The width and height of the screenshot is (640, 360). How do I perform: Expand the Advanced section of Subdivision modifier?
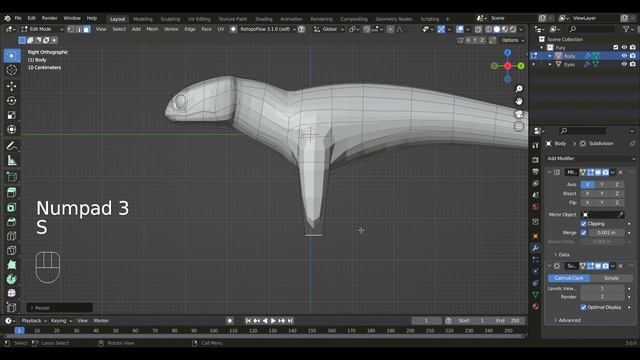(x=567, y=320)
